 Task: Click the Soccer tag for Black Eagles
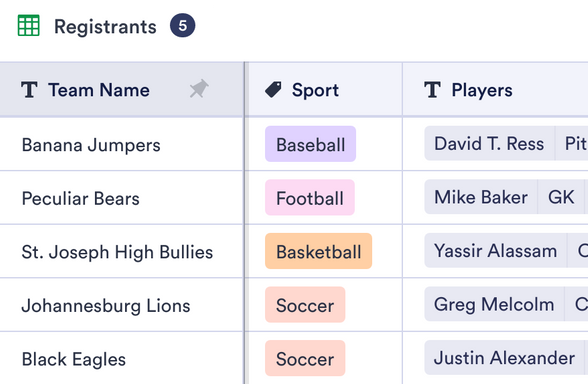click(305, 358)
